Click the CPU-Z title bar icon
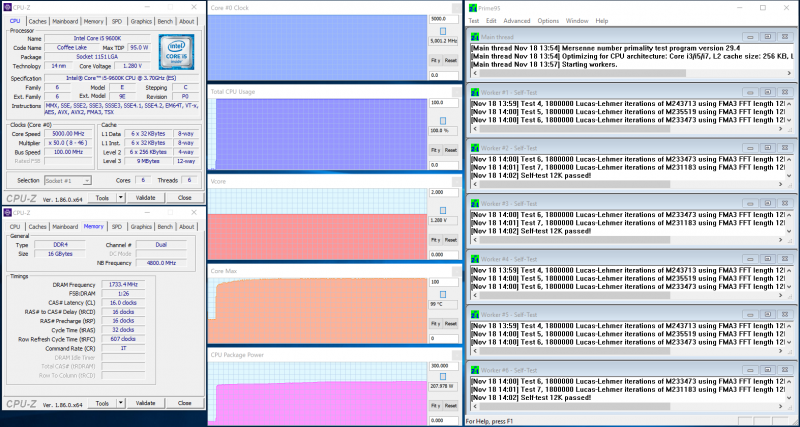 click(7, 7)
